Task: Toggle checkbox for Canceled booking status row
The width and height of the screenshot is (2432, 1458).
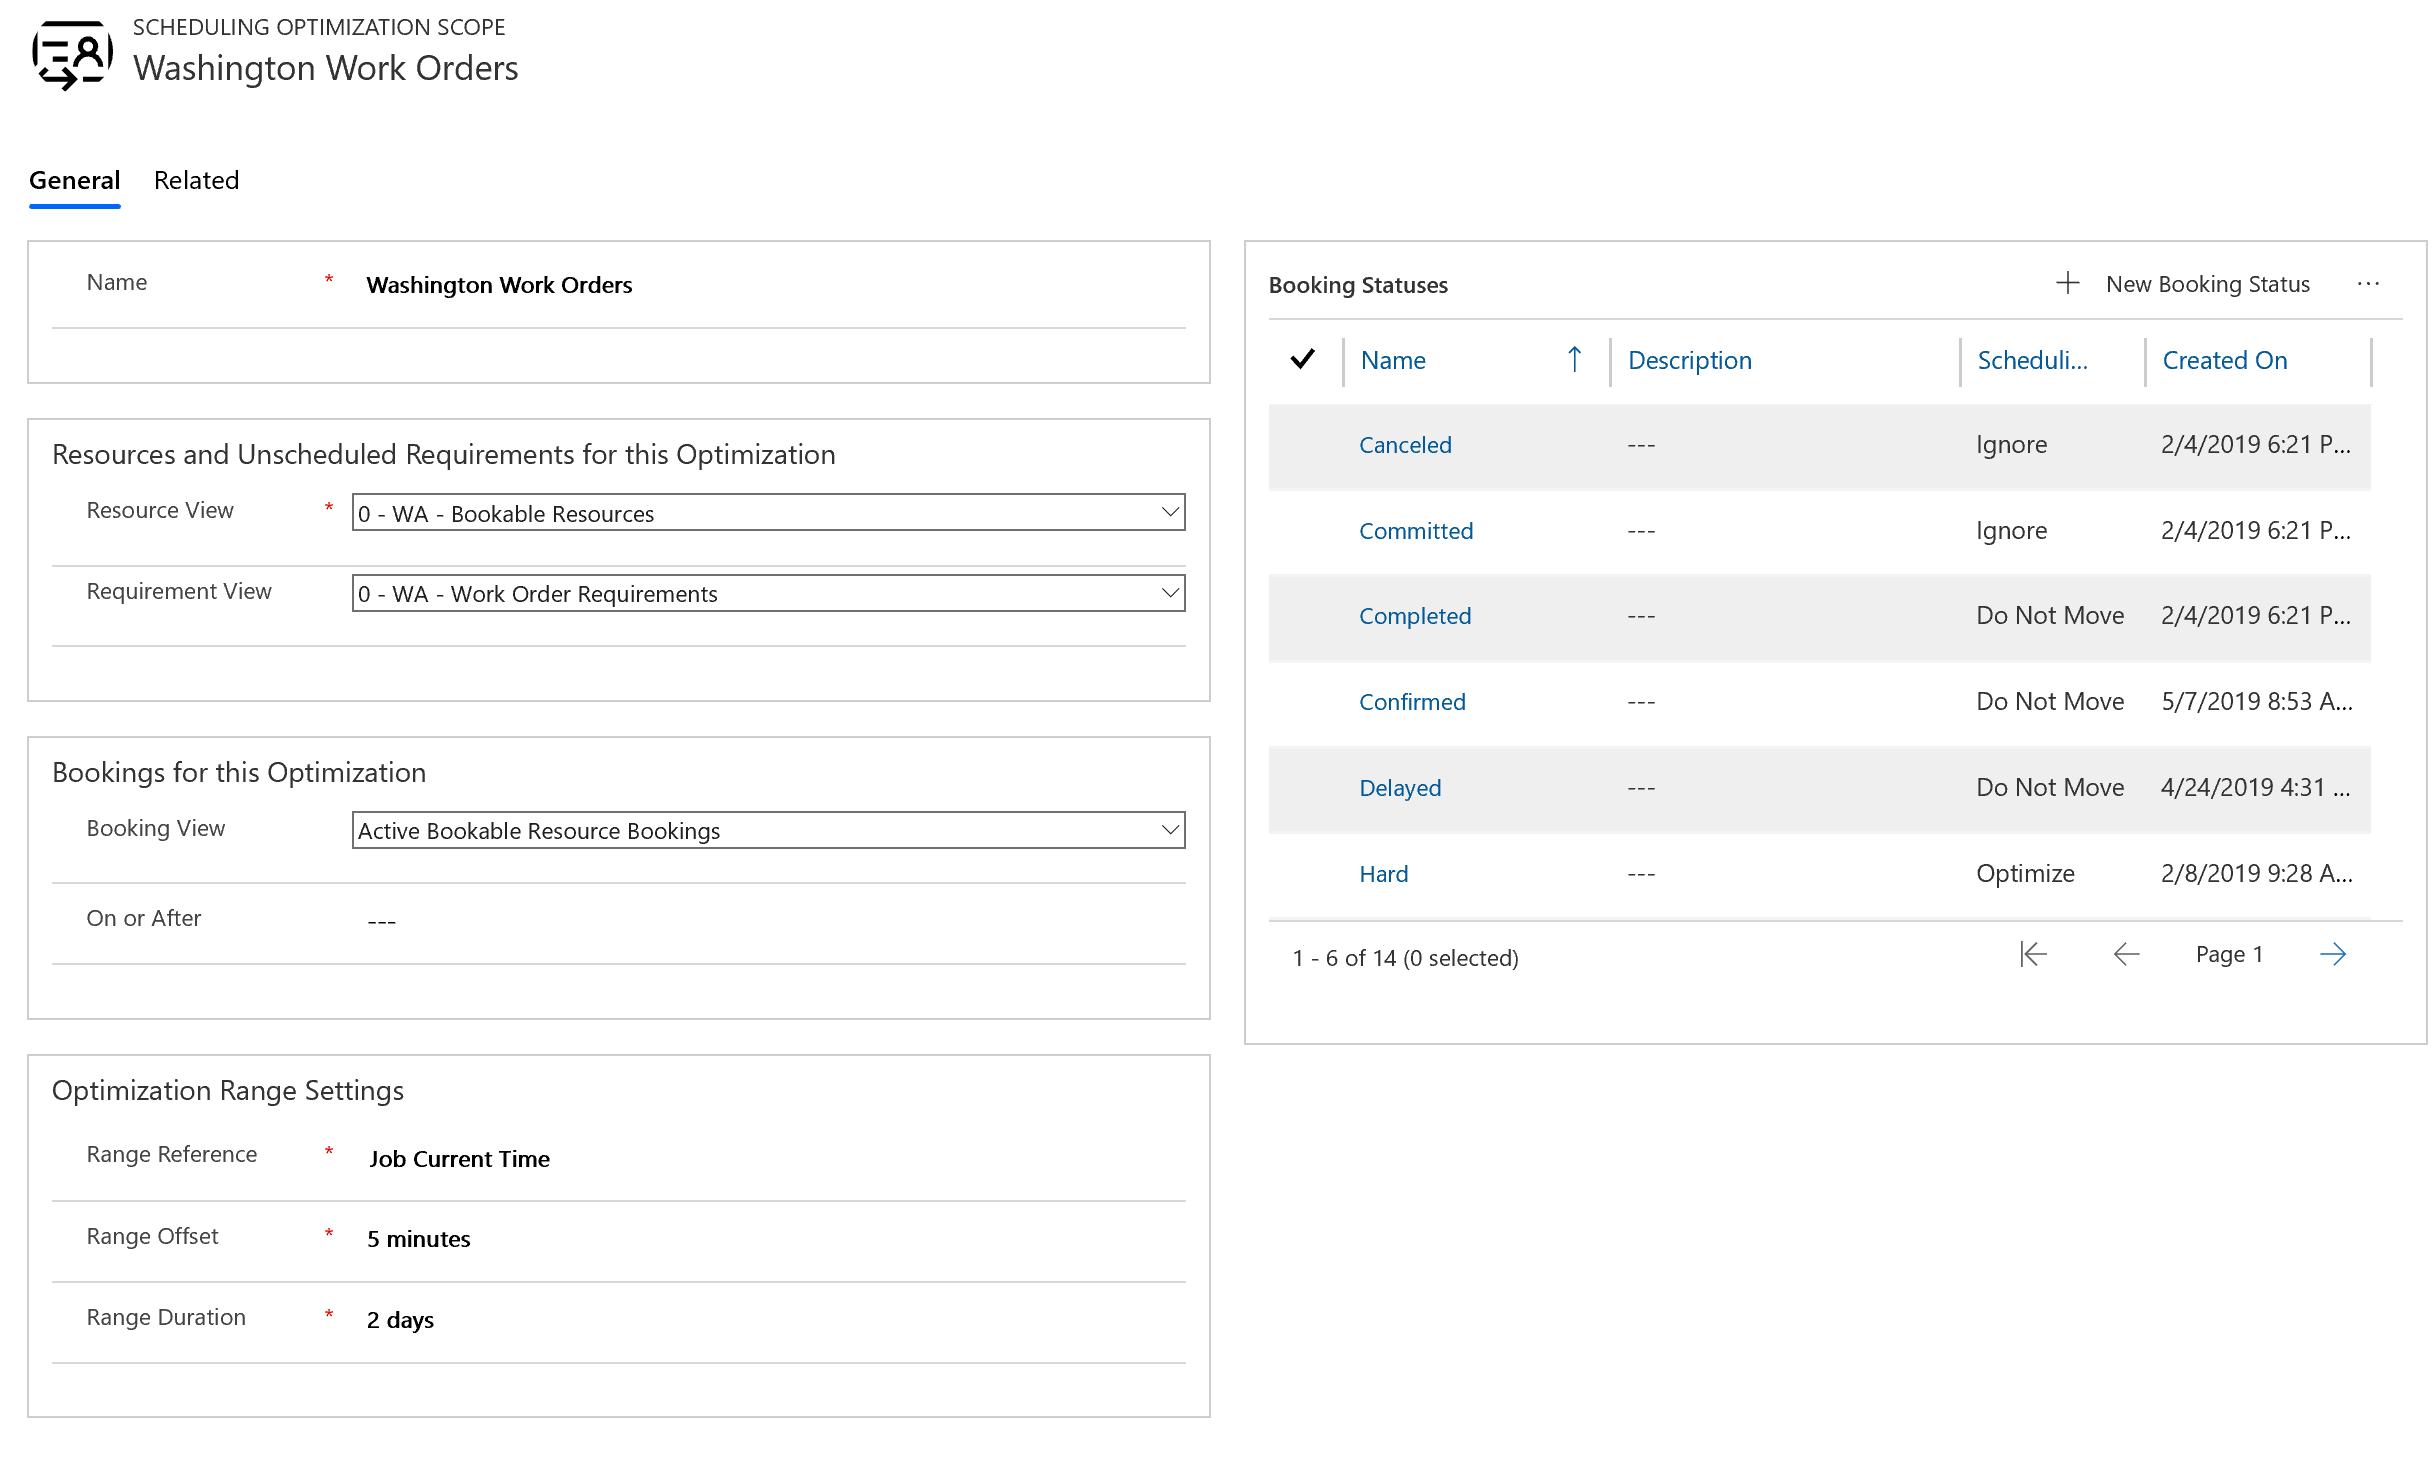Action: point(1307,444)
